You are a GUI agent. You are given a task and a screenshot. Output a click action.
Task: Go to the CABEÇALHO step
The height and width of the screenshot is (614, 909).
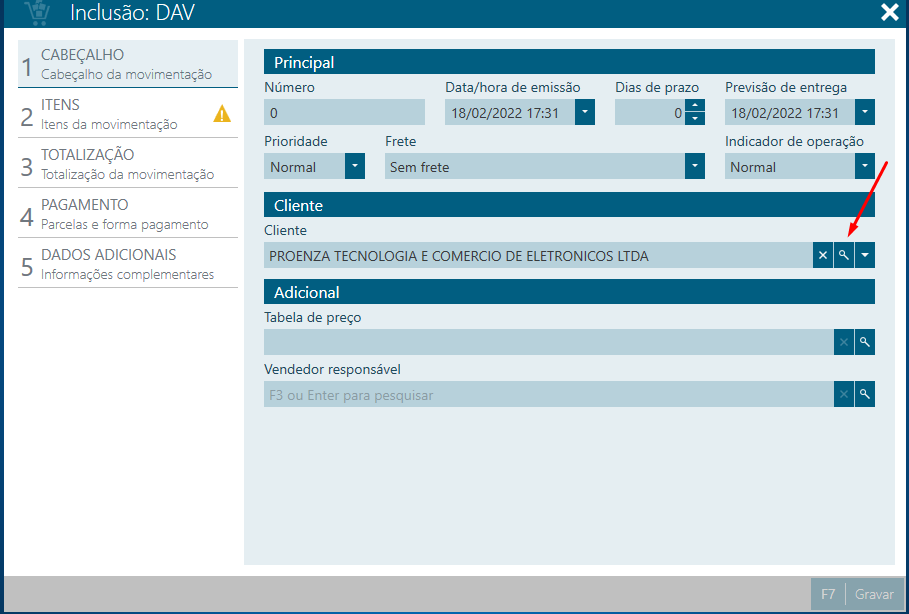[128, 64]
